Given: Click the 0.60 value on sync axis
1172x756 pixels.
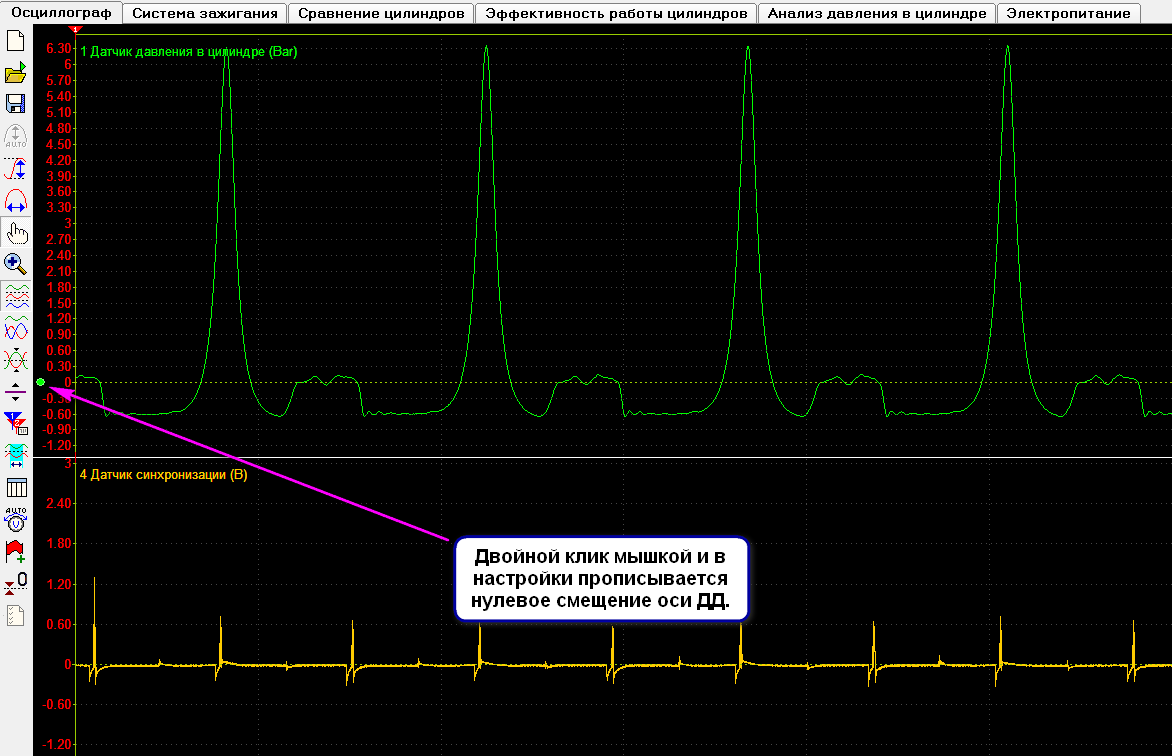Looking at the screenshot, I should [59, 624].
